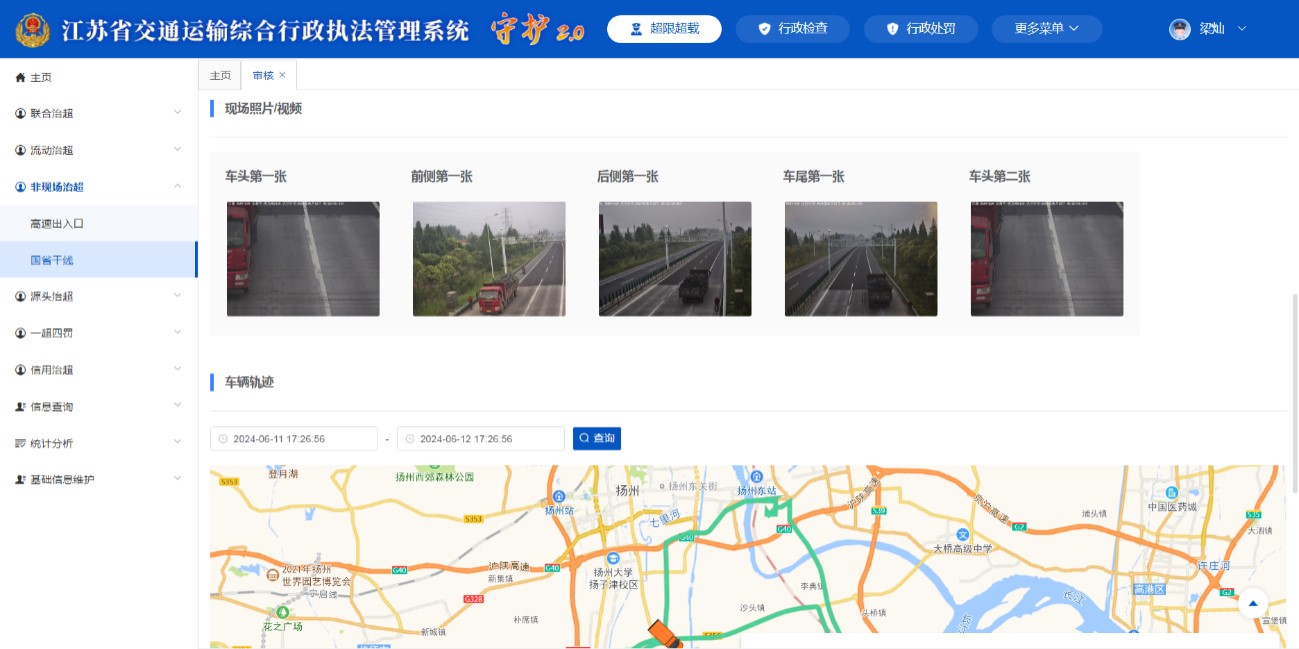This screenshot has width=1299, height=649.
Task: Click the scroll-to-top arrow button
Action: [x=1252, y=603]
